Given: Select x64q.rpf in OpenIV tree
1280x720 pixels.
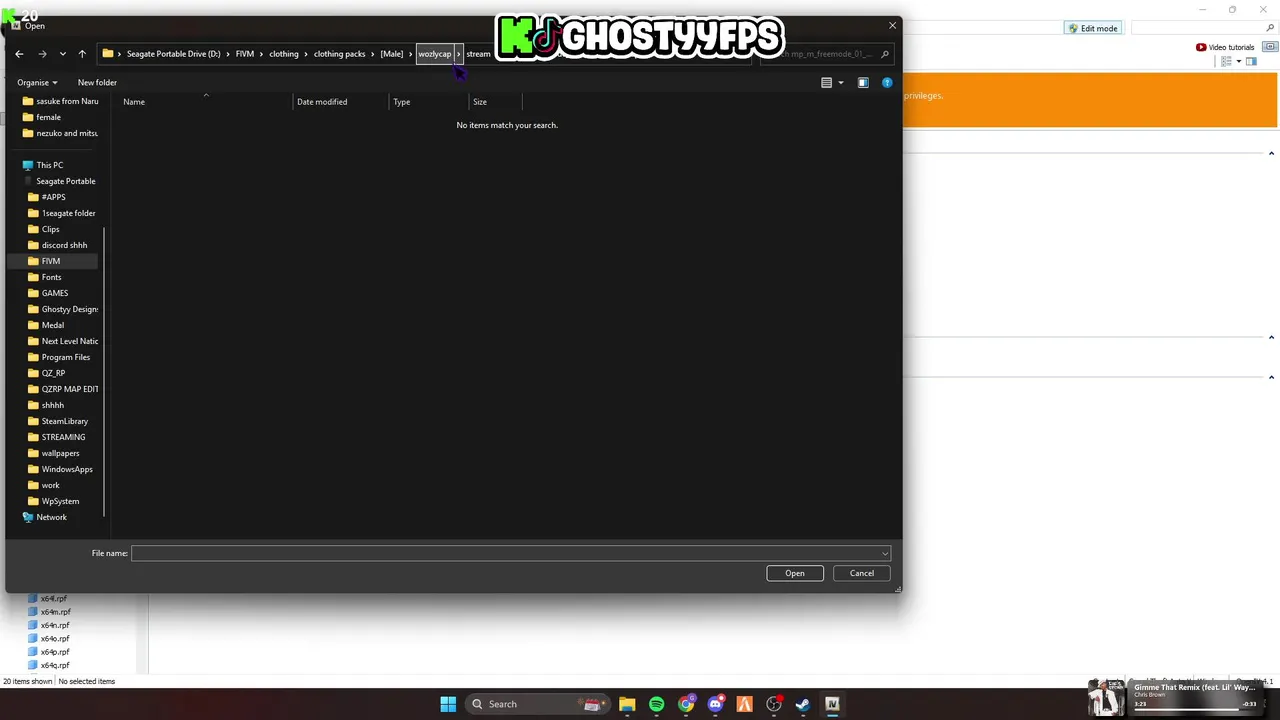Looking at the screenshot, I should 49,665.
